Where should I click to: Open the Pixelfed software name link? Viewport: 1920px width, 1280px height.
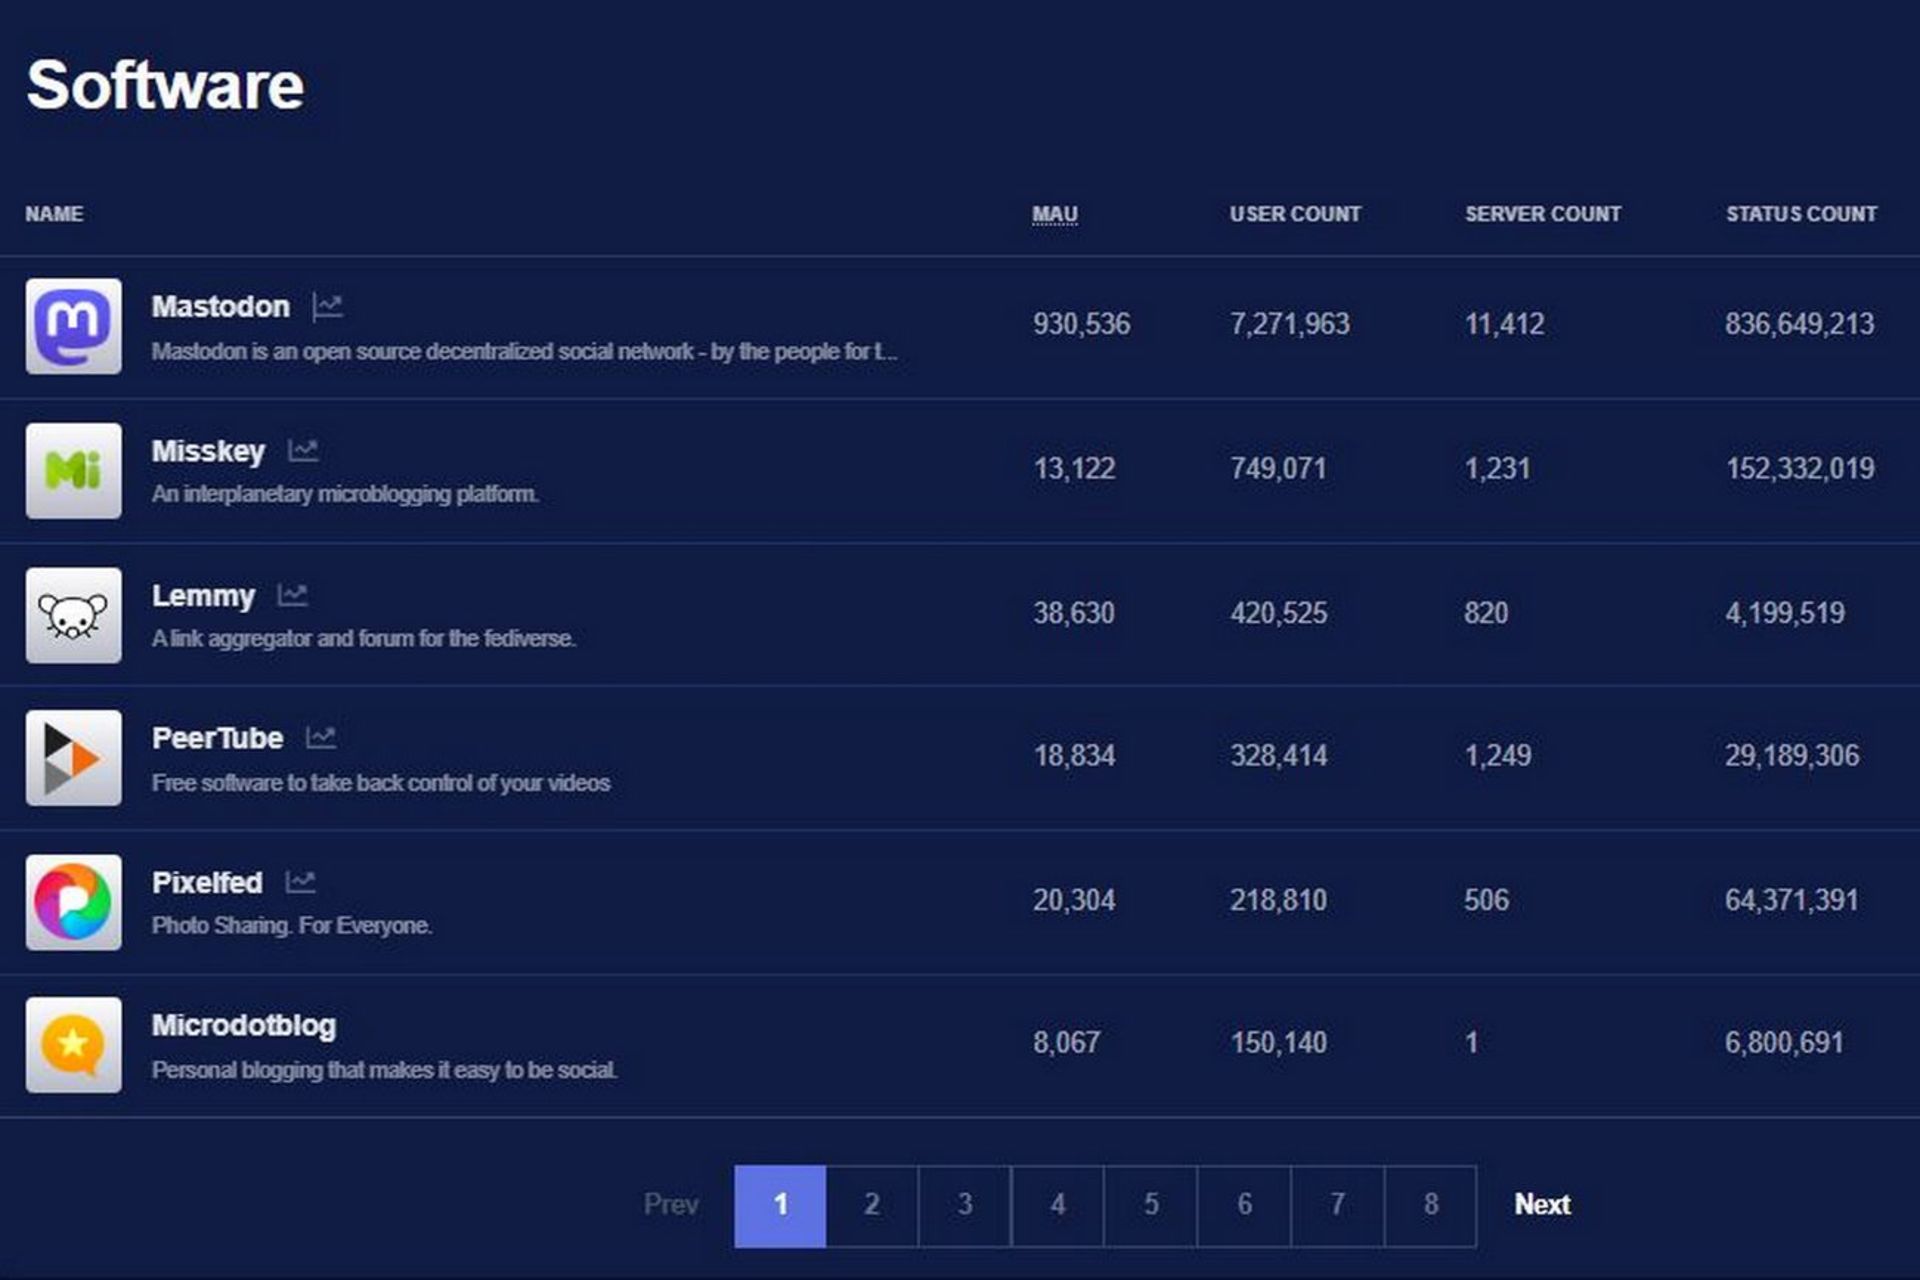[x=207, y=882]
